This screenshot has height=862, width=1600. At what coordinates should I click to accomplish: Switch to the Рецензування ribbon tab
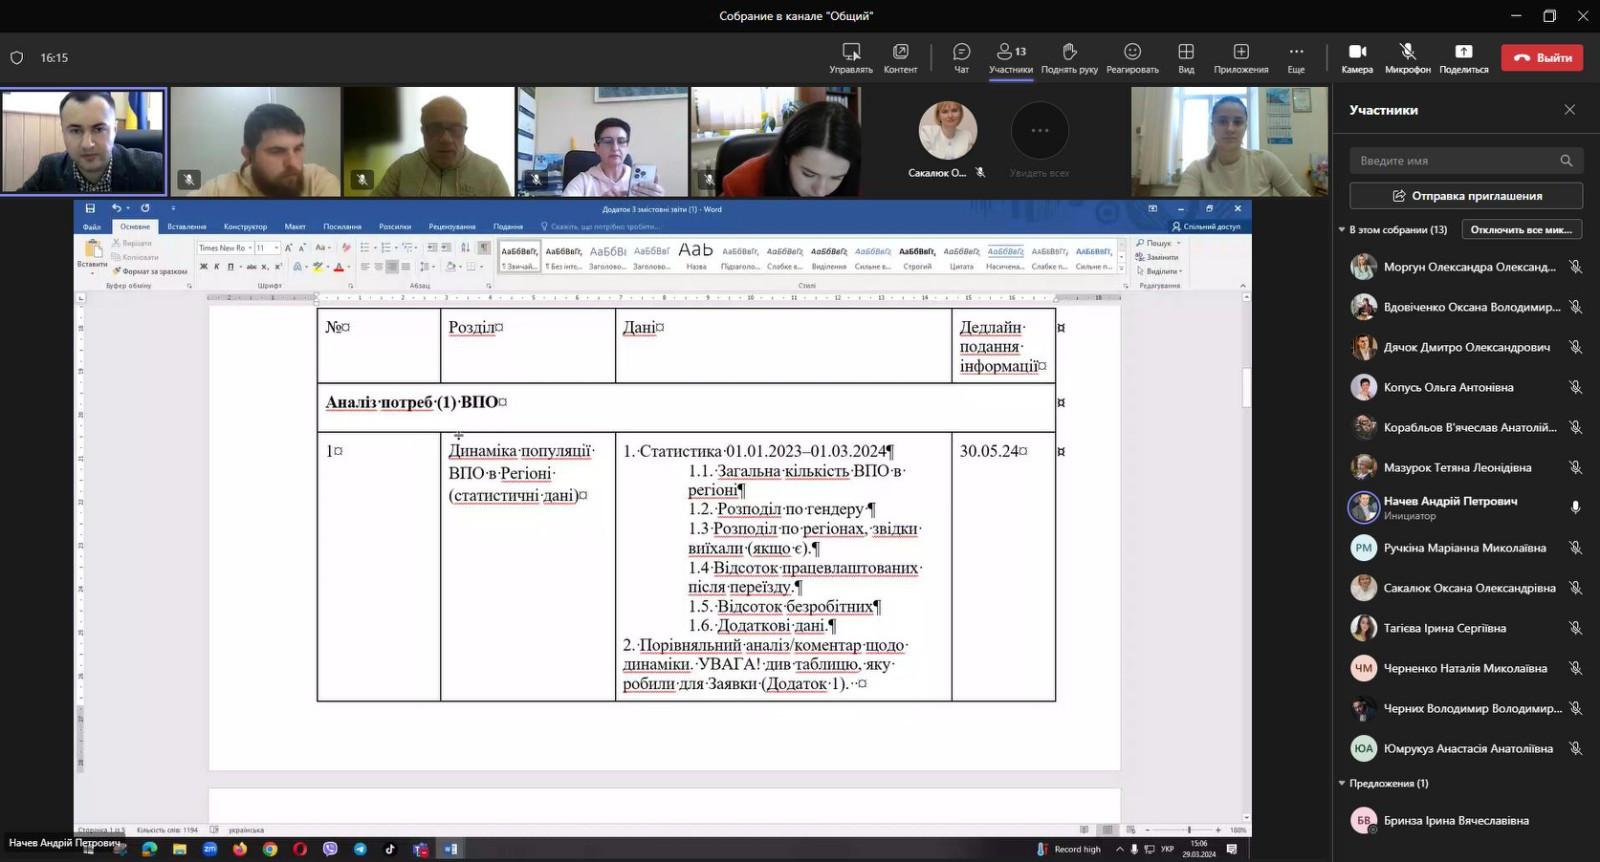[452, 227]
